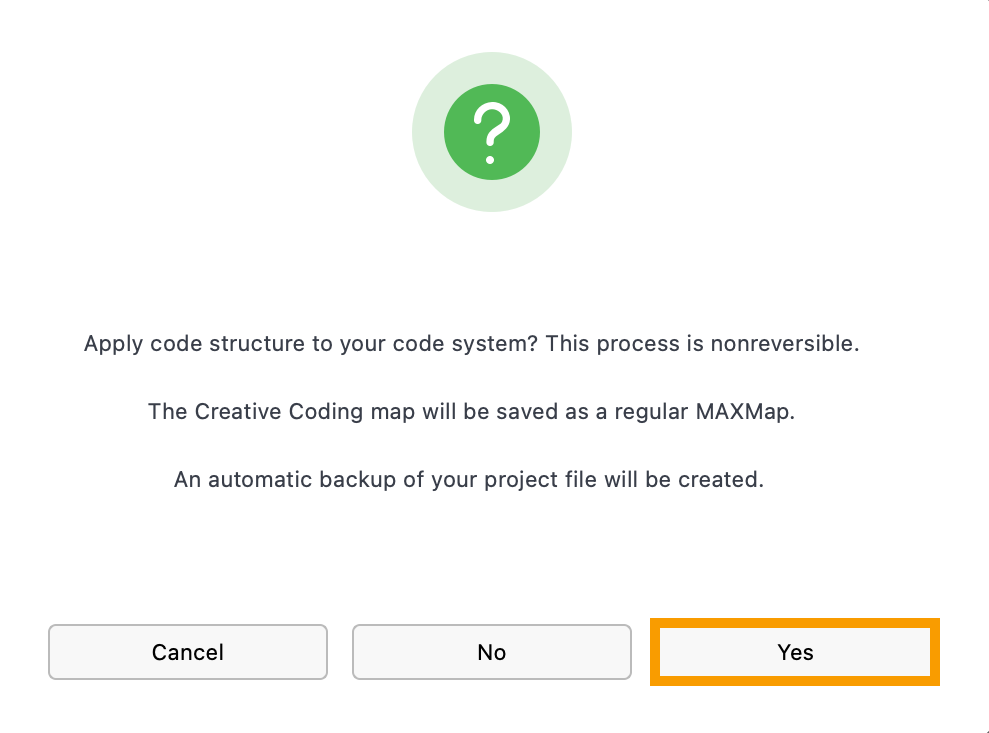Abort the operation using Cancel

pyautogui.click(x=188, y=652)
